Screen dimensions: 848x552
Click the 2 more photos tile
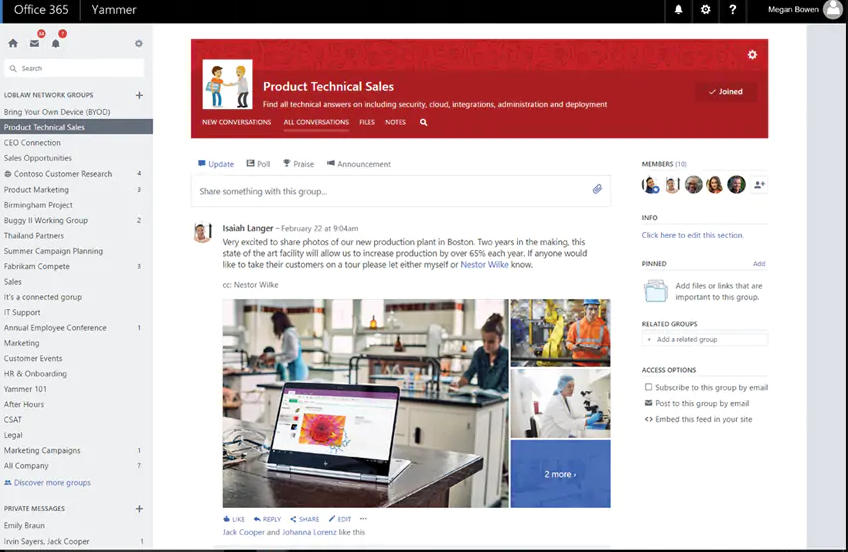pyautogui.click(x=560, y=474)
